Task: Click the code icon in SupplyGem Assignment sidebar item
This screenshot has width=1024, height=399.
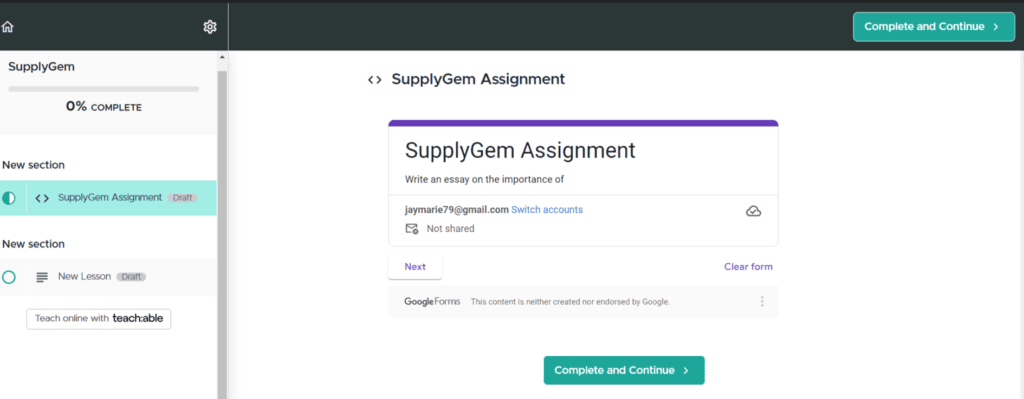Action: click(x=42, y=199)
